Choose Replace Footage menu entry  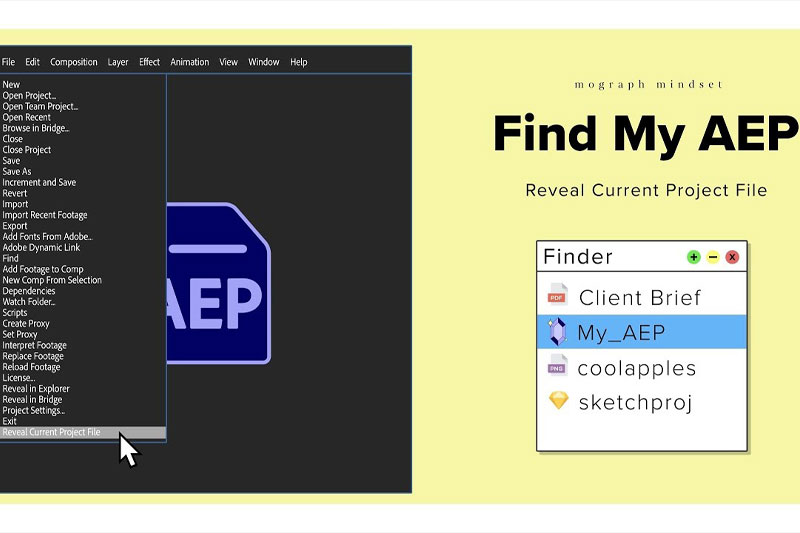pyautogui.click(x=33, y=356)
